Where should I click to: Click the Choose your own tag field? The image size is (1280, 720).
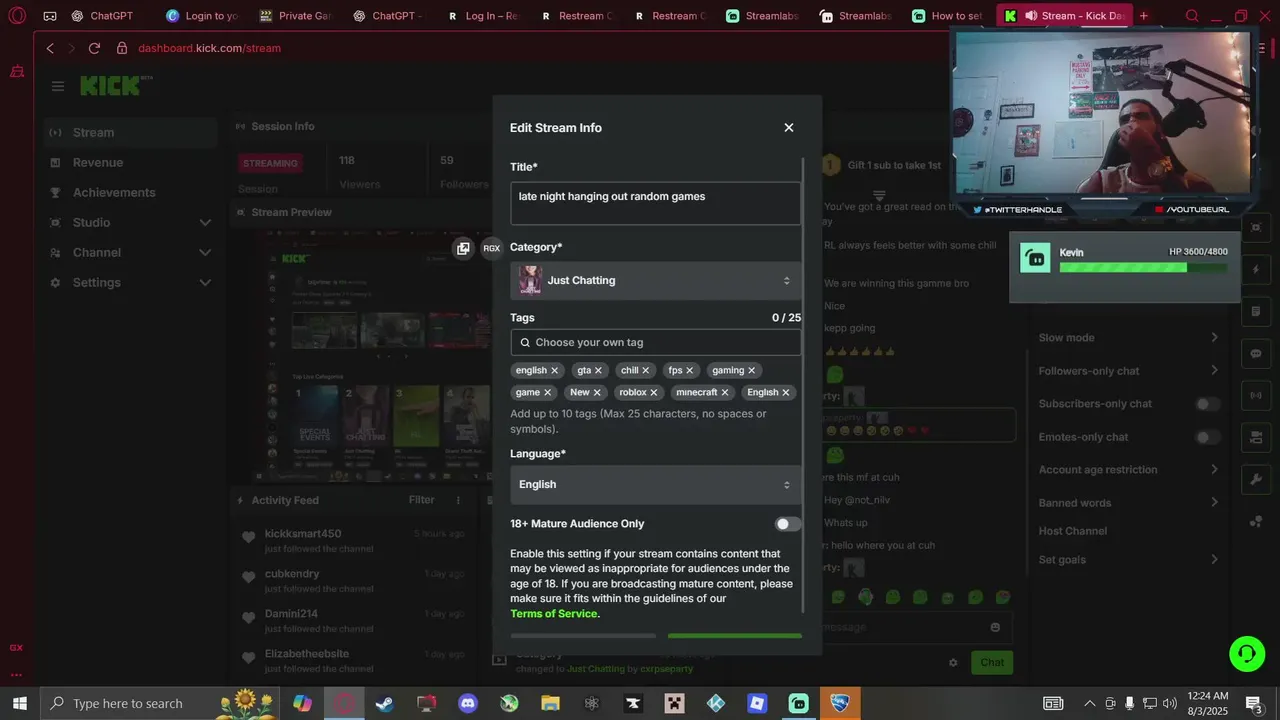[x=655, y=342]
